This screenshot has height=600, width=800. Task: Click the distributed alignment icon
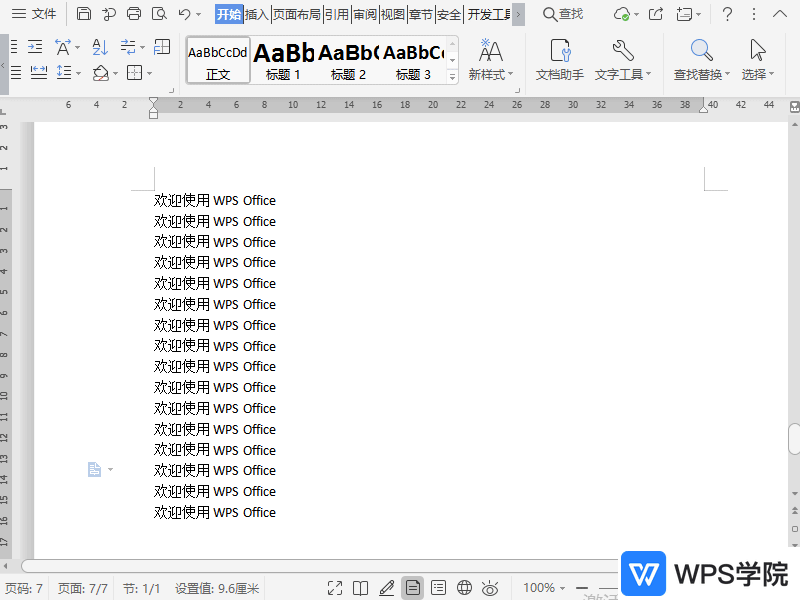click(39, 72)
